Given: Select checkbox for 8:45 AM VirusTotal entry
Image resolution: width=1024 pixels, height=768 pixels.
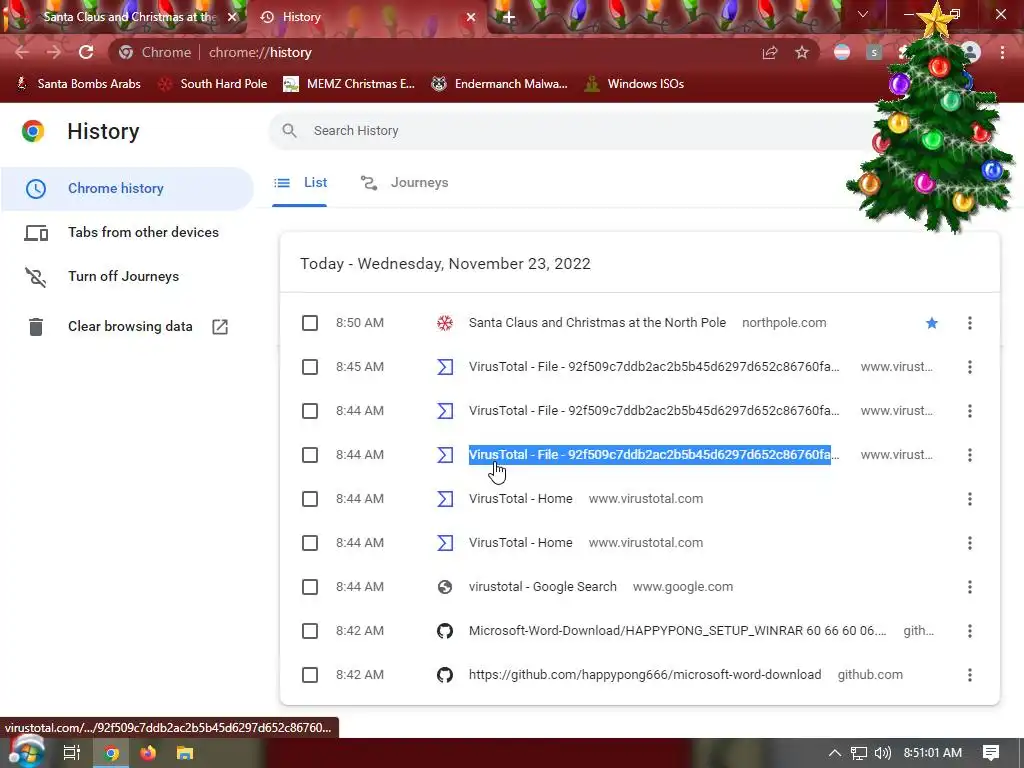Looking at the screenshot, I should click(310, 367).
